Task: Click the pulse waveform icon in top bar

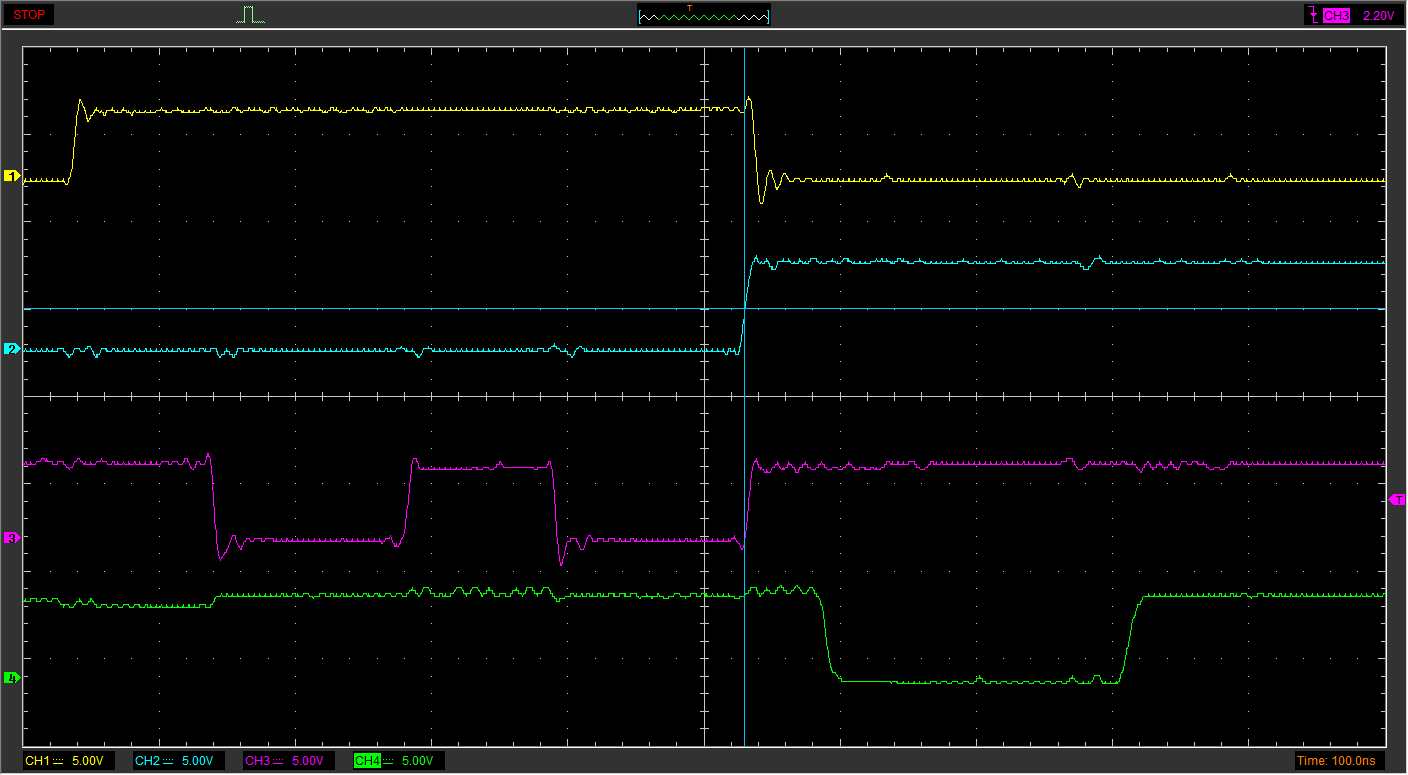Action: coord(251,15)
